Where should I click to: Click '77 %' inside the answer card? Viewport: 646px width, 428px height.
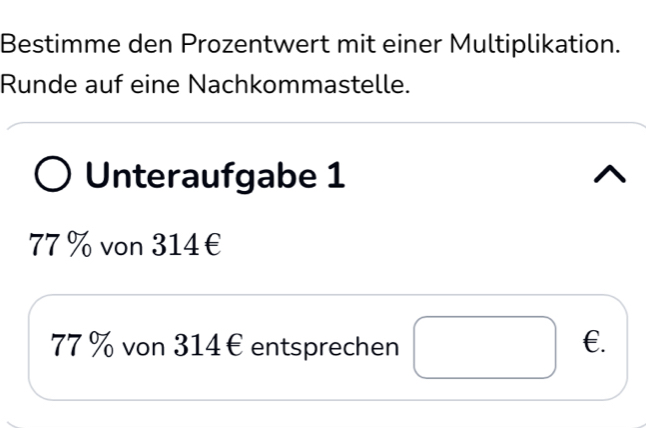pyautogui.click(x=82, y=347)
